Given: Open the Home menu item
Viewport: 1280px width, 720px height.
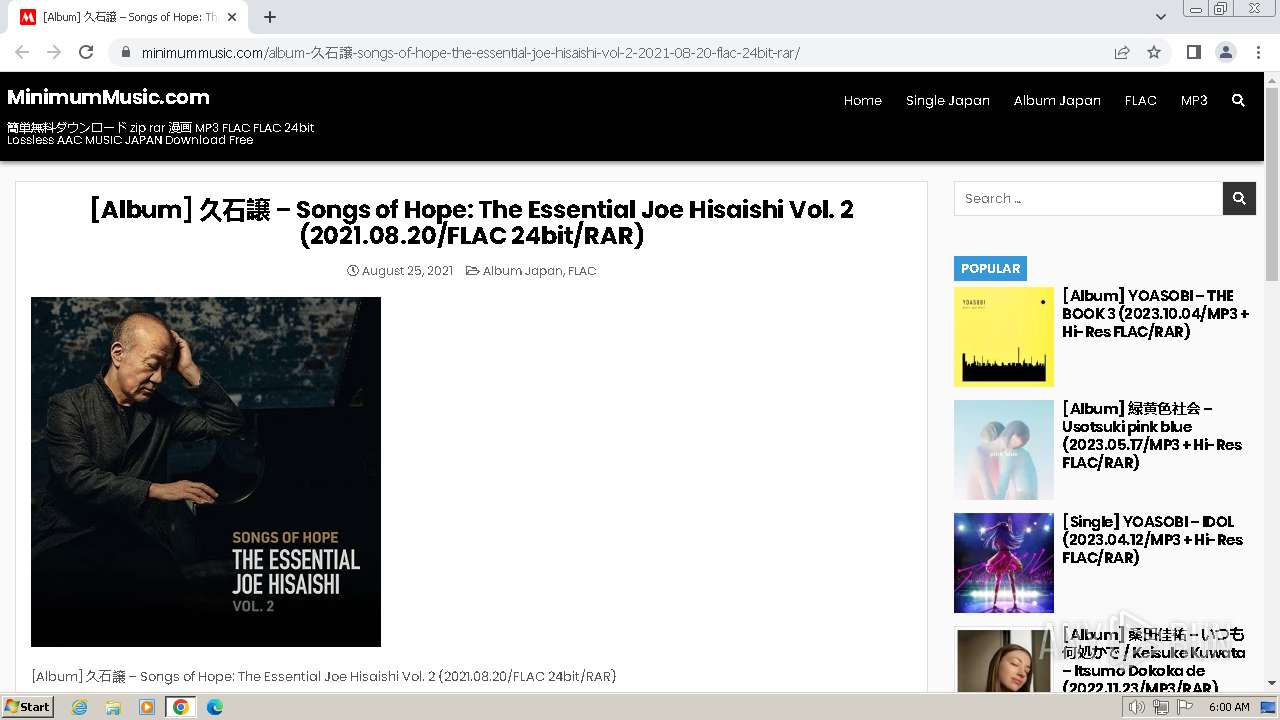Looking at the screenshot, I should 863,100.
